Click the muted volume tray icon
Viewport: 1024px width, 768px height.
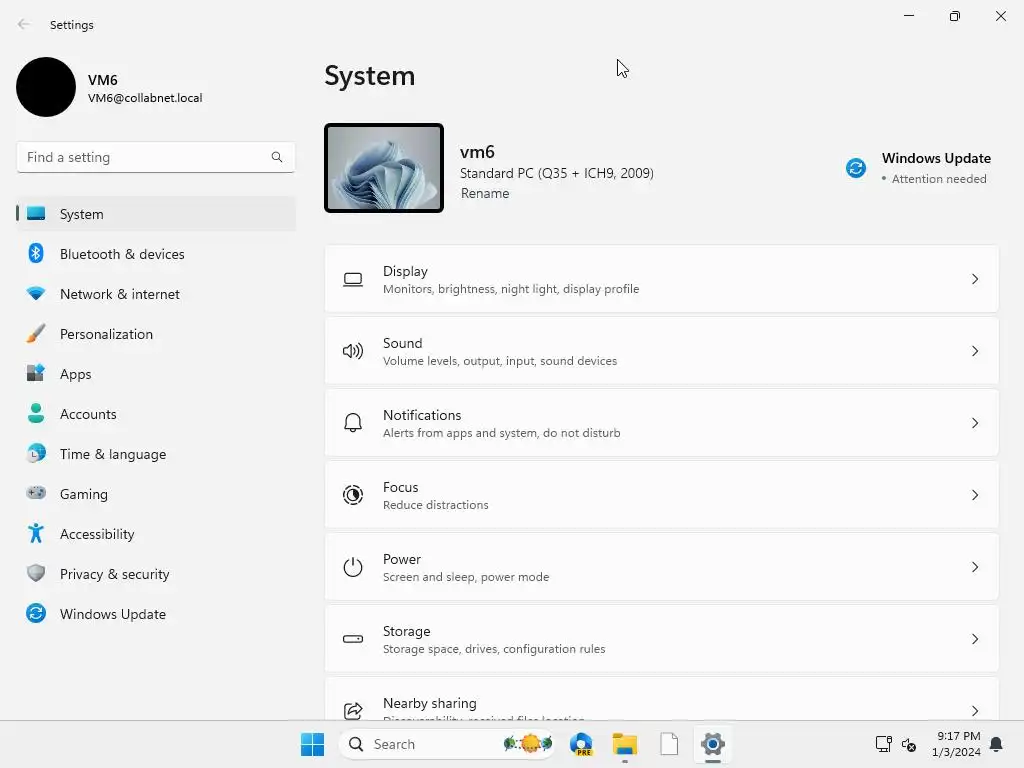click(x=908, y=744)
